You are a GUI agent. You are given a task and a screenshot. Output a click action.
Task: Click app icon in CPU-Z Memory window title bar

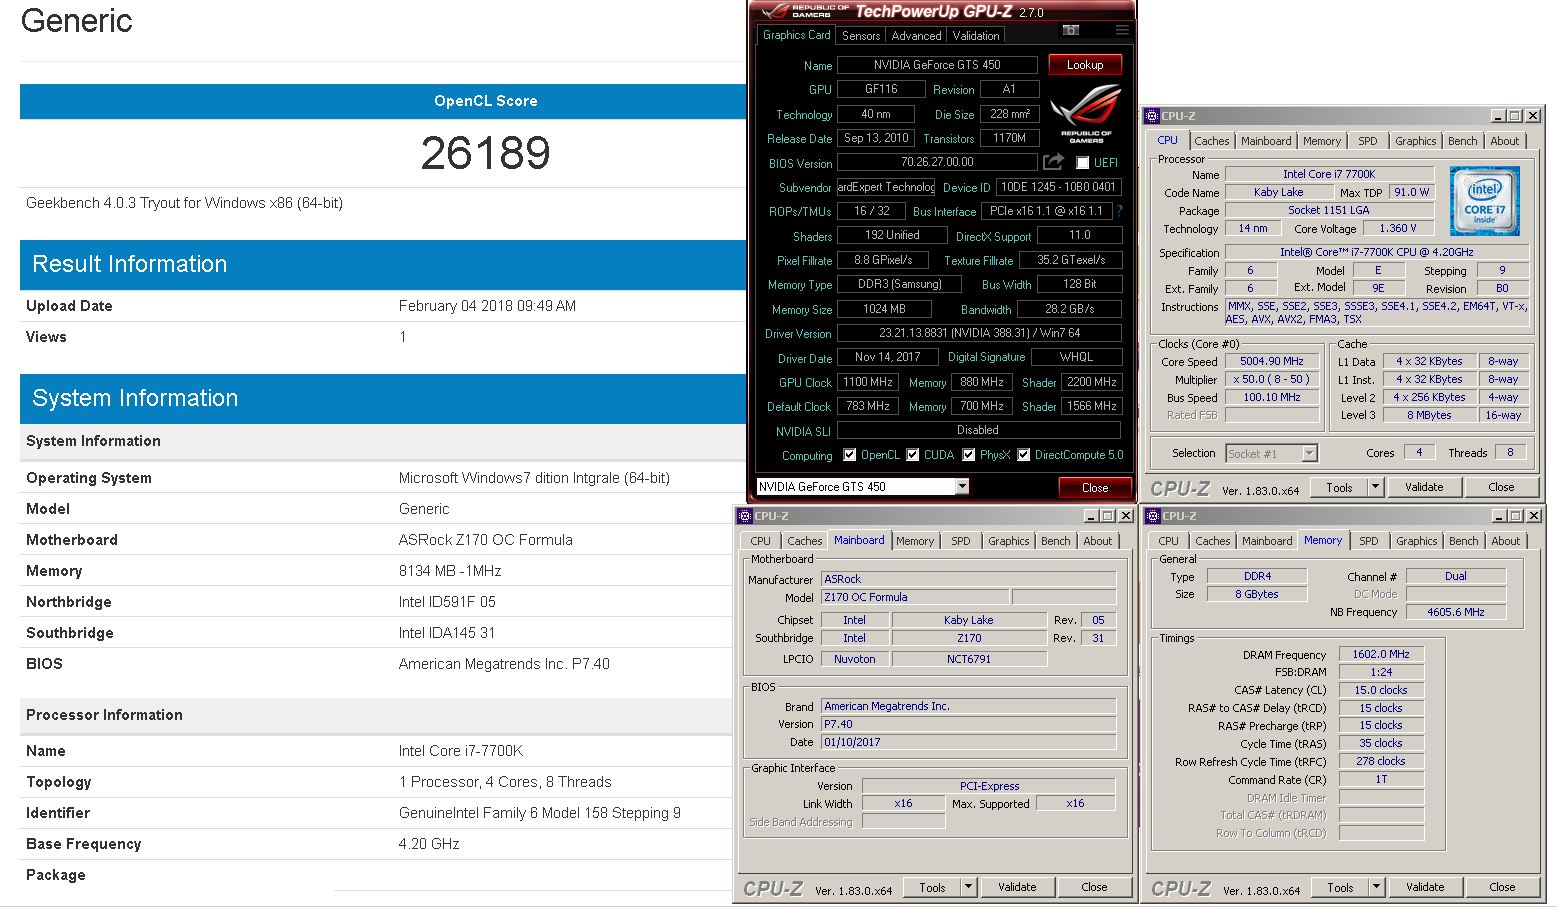click(1152, 516)
